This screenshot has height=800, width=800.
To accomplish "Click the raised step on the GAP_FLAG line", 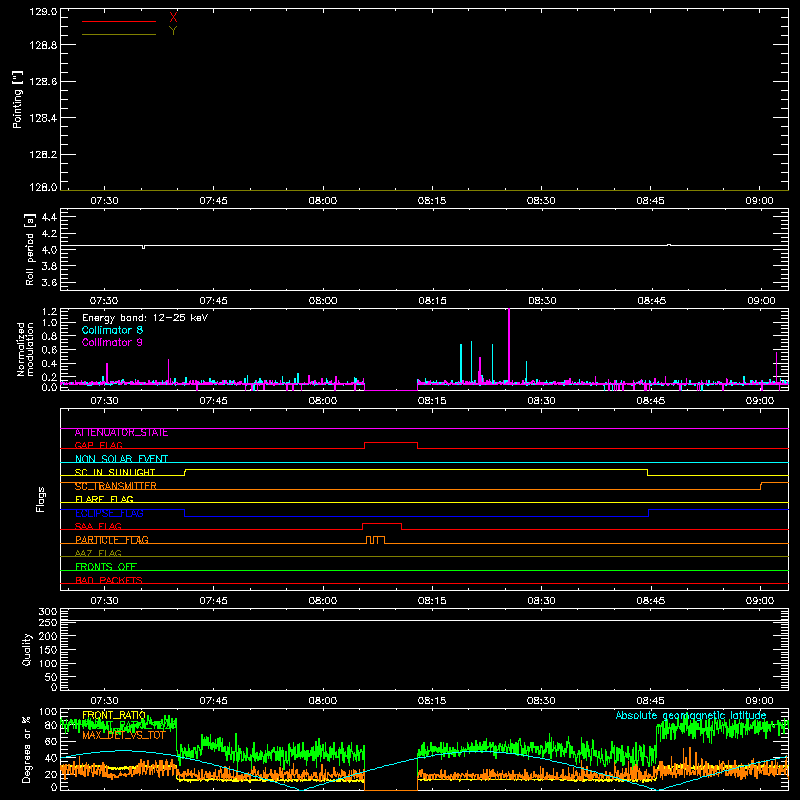I will click(391, 443).
